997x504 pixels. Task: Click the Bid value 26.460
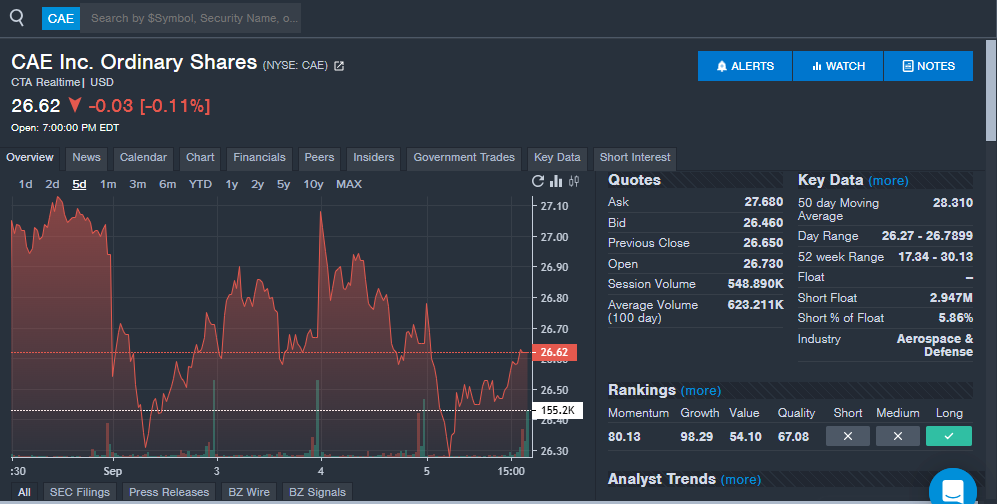pos(763,223)
